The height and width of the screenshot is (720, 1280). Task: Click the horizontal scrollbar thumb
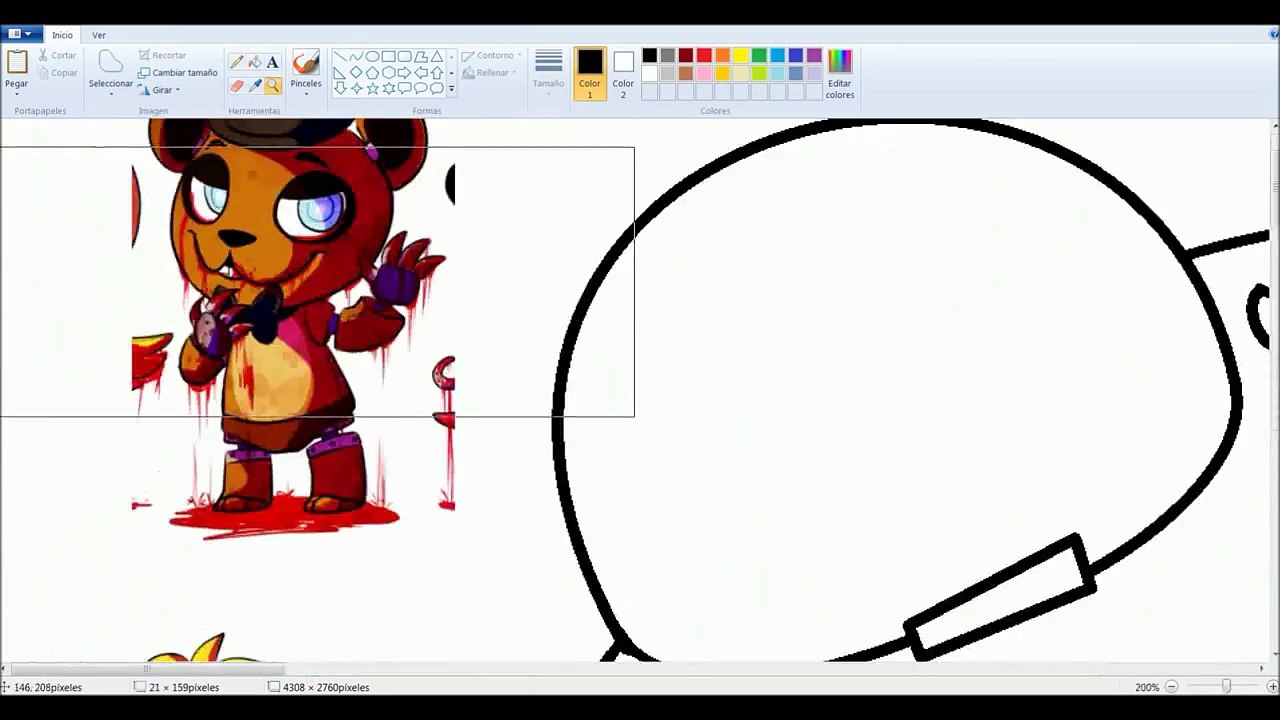coord(148,669)
